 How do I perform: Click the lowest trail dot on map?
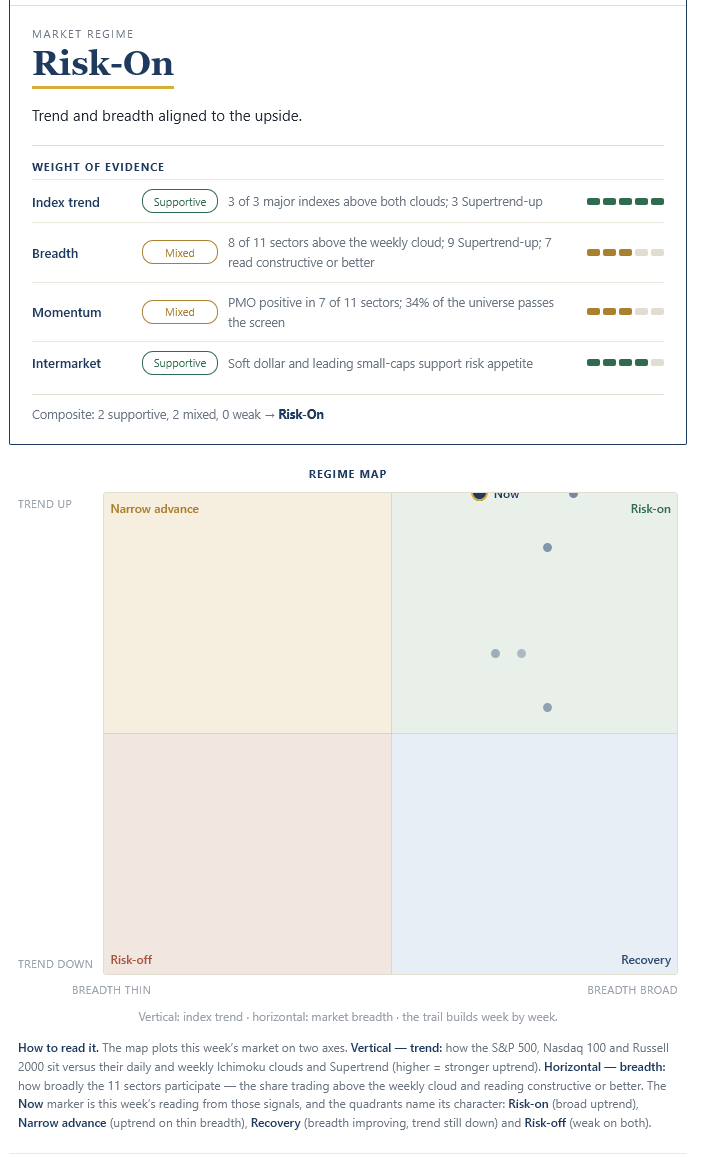[548, 708]
